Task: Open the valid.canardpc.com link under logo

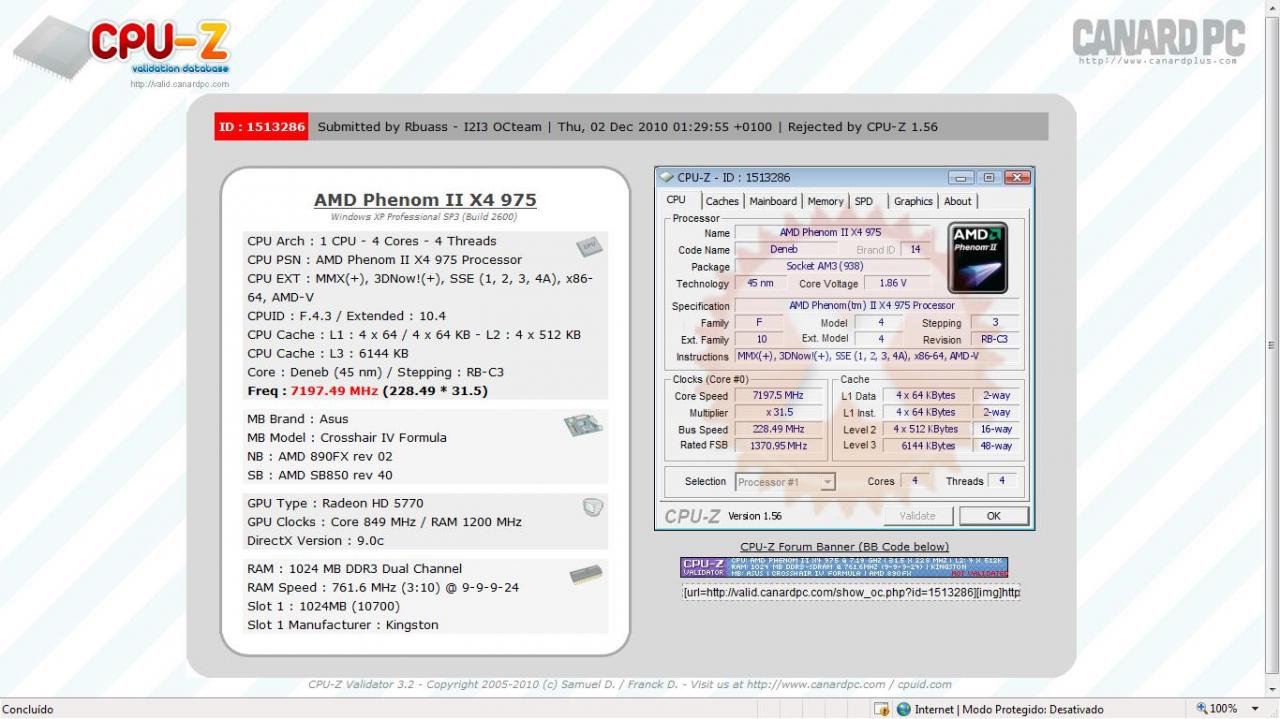Action: pyautogui.click(x=179, y=85)
